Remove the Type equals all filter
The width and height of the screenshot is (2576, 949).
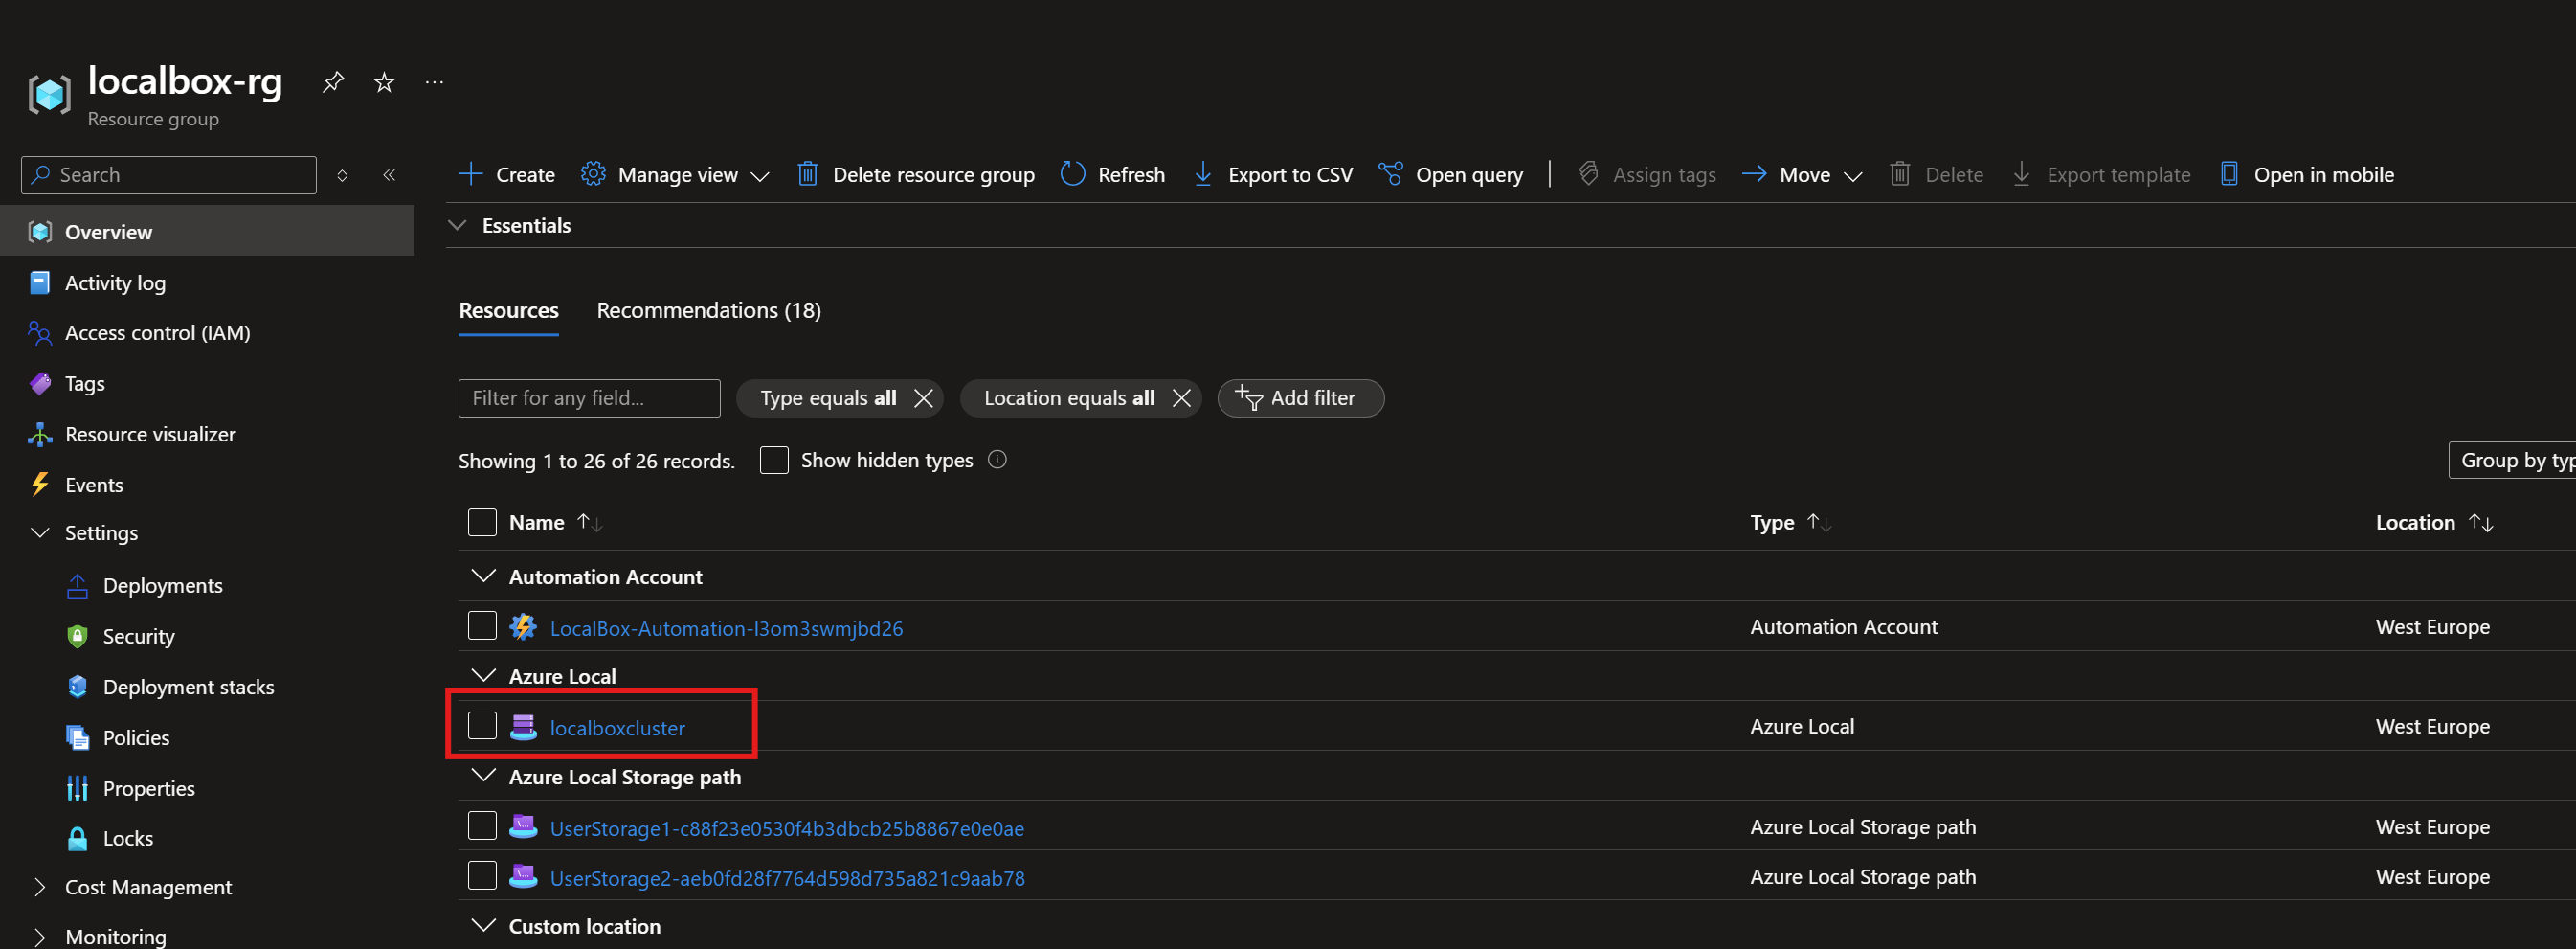point(924,398)
